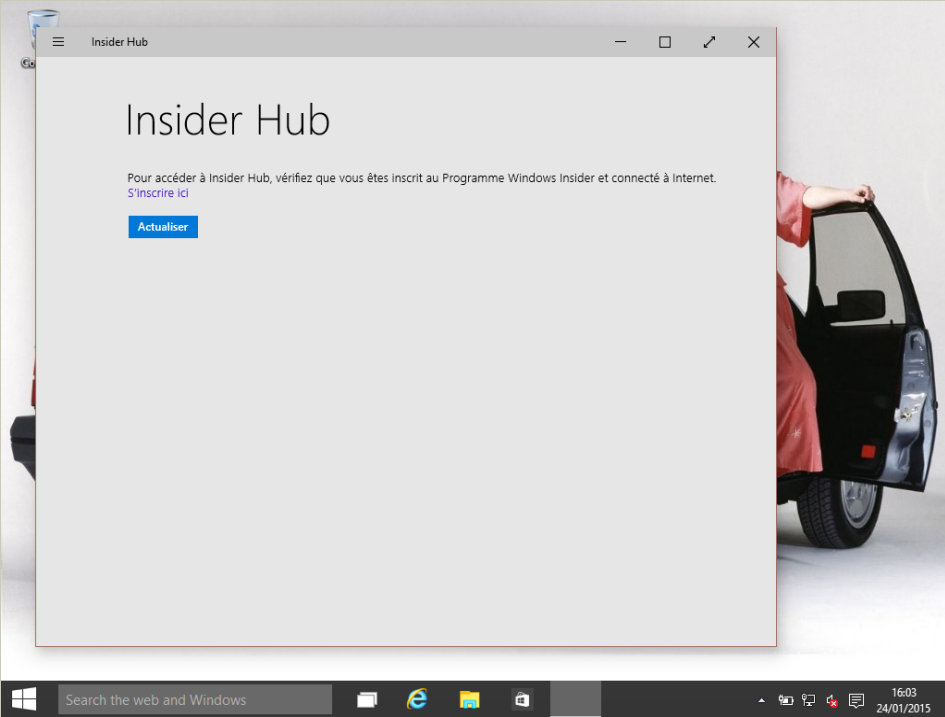Check battery status in the system tray
Viewport: 945px width, 717px height.
click(x=786, y=700)
